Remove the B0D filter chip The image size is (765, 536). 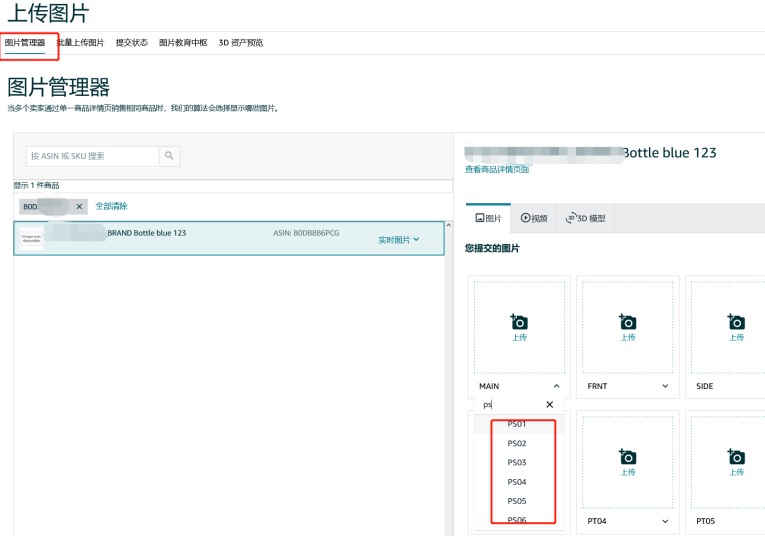click(79, 207)
